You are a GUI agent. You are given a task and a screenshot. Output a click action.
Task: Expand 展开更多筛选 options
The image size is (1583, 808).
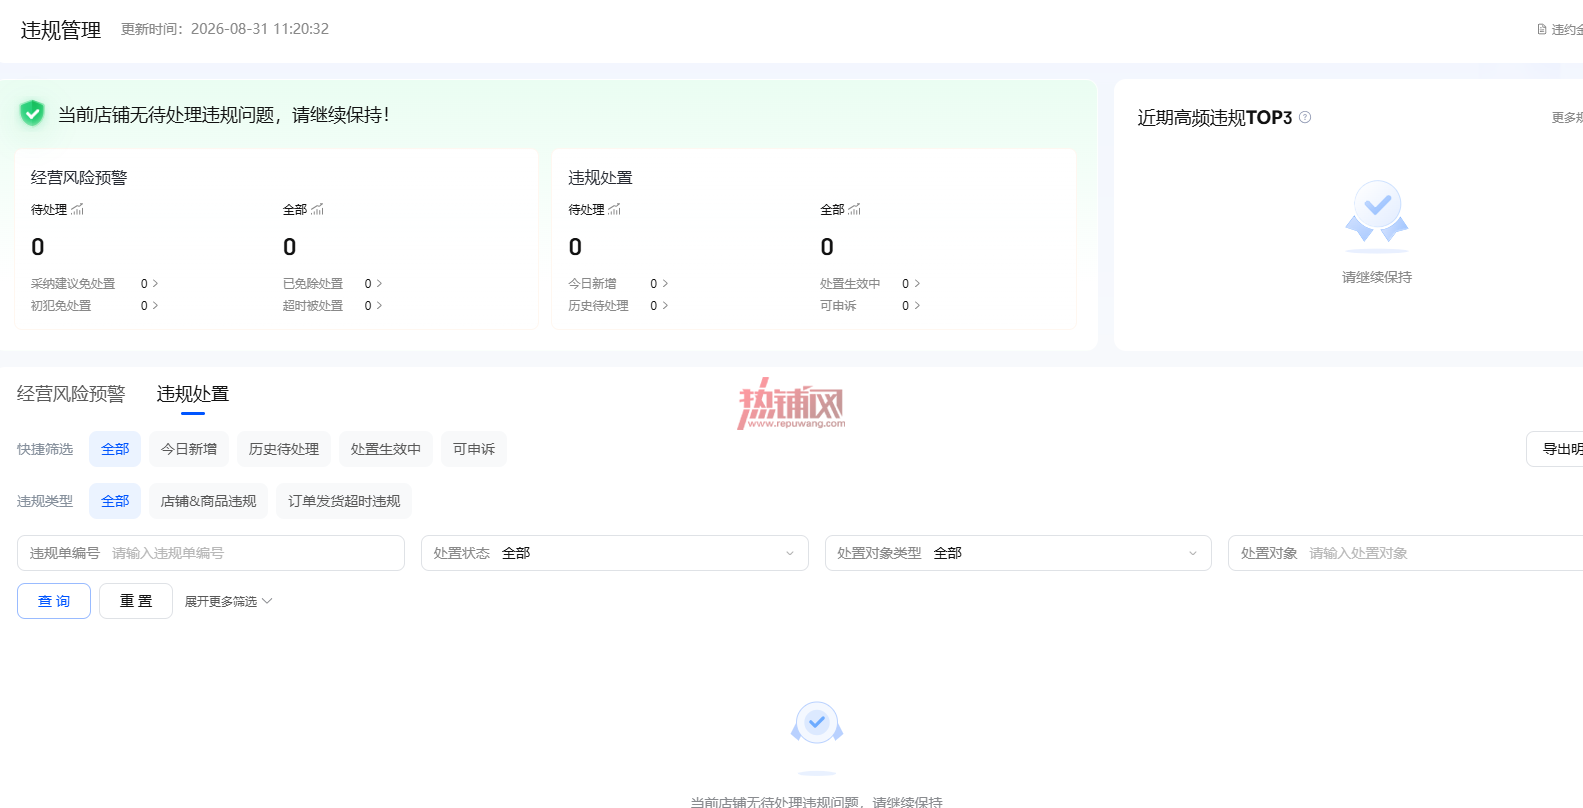(228, 601)
